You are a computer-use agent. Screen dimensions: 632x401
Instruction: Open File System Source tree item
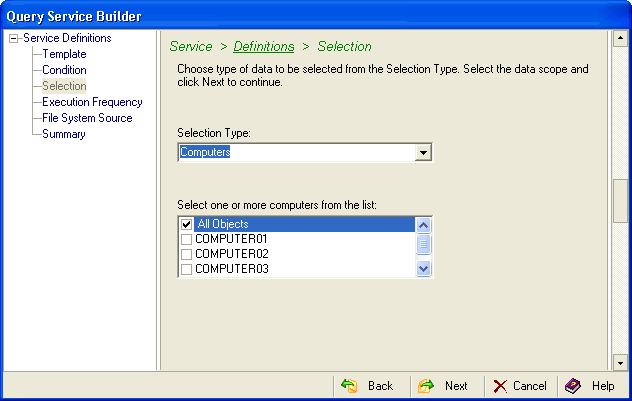tap(87, 118)
